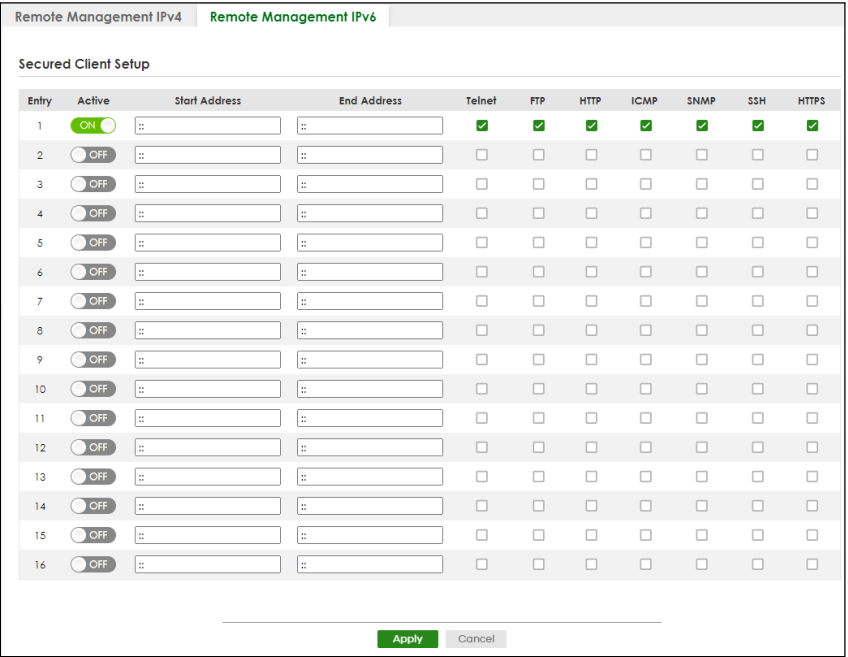Switch on the Active toggle for entry 9

(93, 359)
